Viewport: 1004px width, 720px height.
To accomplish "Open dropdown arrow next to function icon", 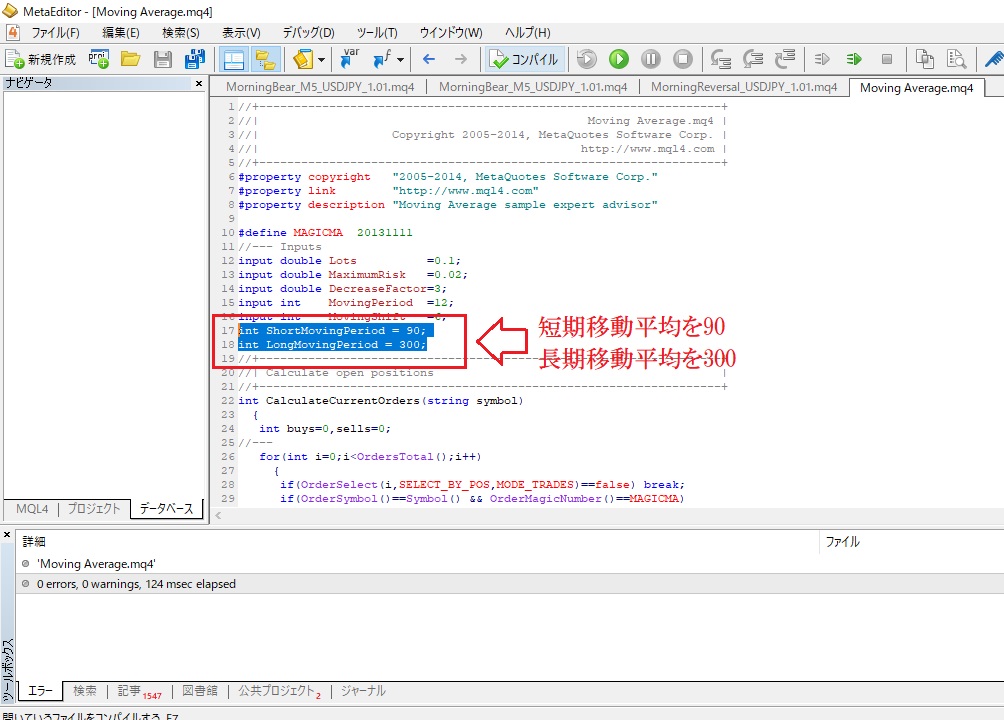I will pos(400,60).
